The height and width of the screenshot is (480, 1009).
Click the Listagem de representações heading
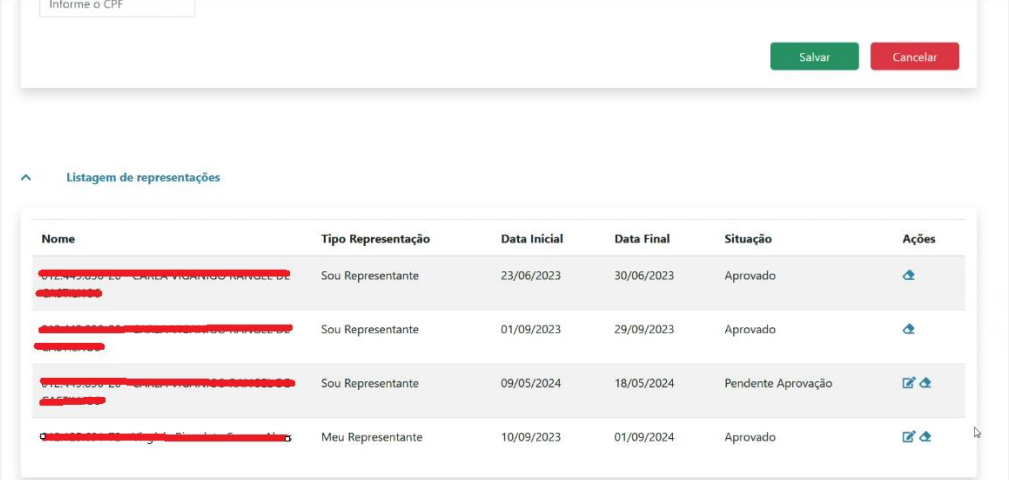[143, 178]
